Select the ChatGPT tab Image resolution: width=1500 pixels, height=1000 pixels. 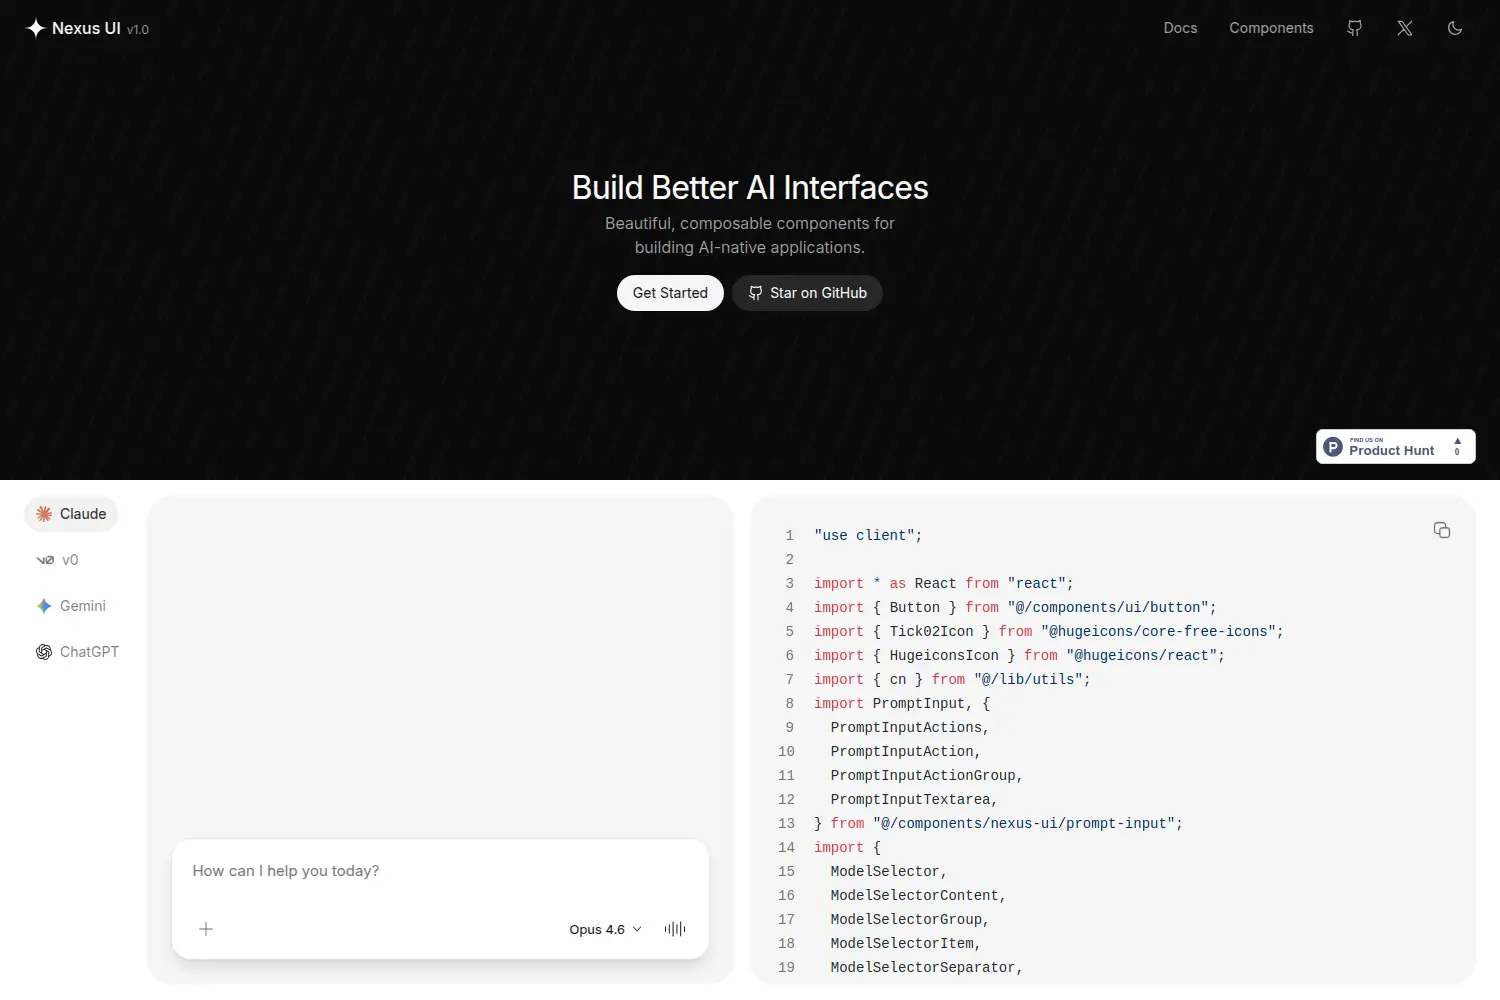click(x=77, y=652)
